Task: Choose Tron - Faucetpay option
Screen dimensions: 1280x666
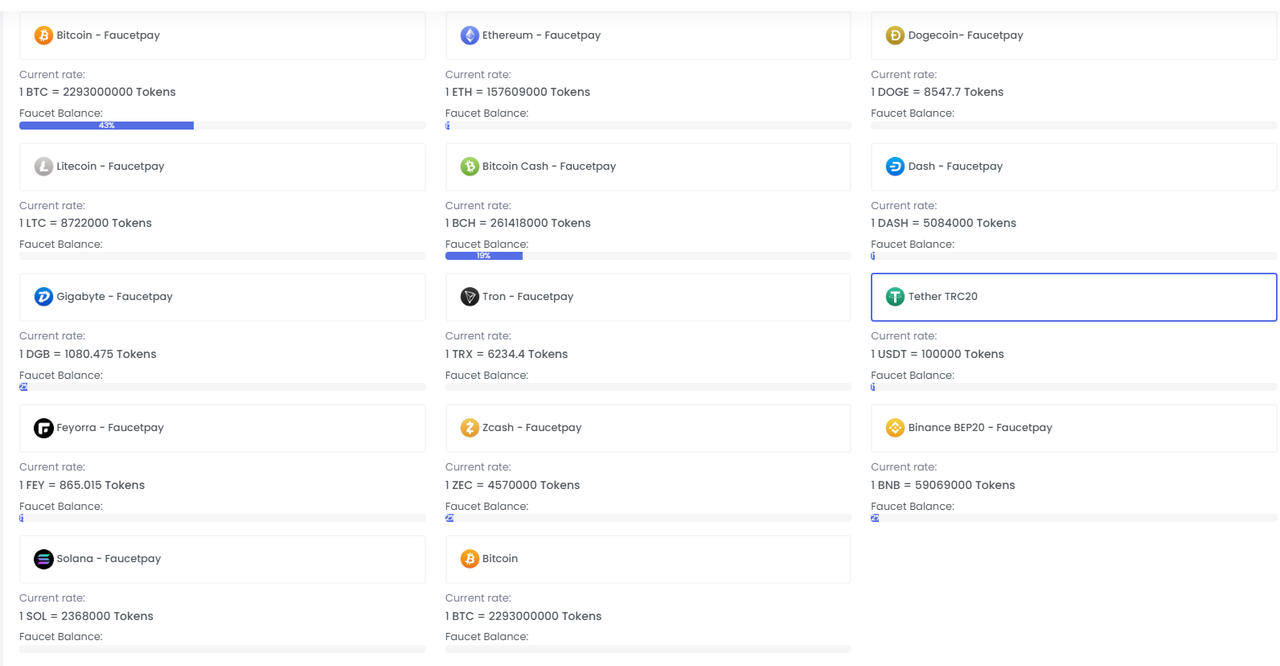Action: [x=648, y=297]
